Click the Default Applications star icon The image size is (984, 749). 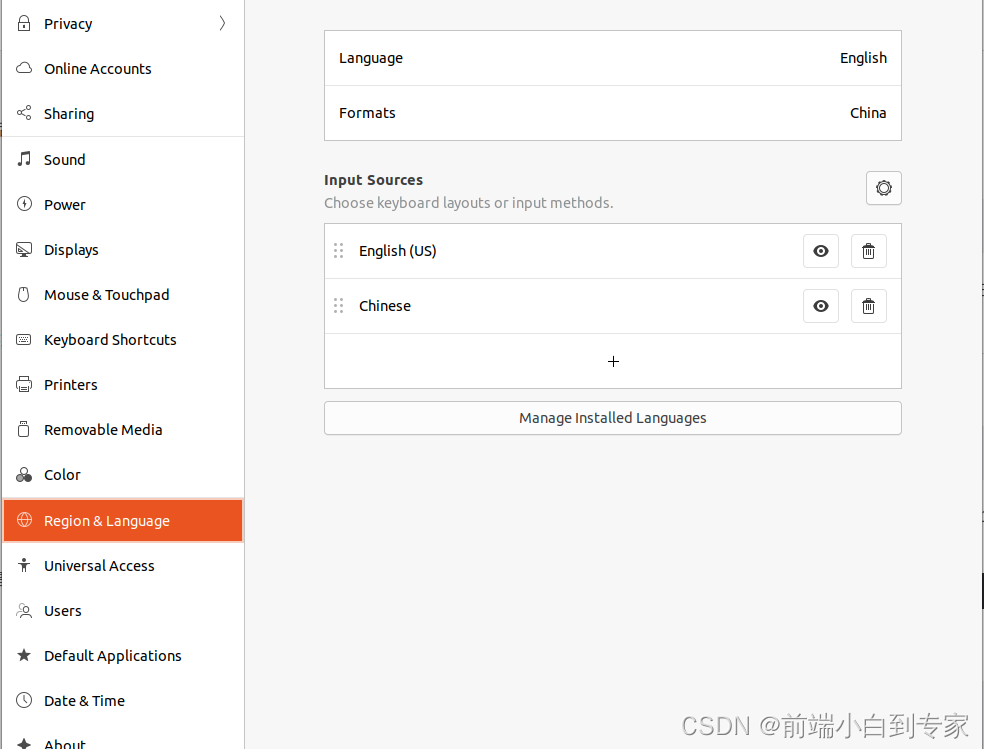click(x=24, y=655)
